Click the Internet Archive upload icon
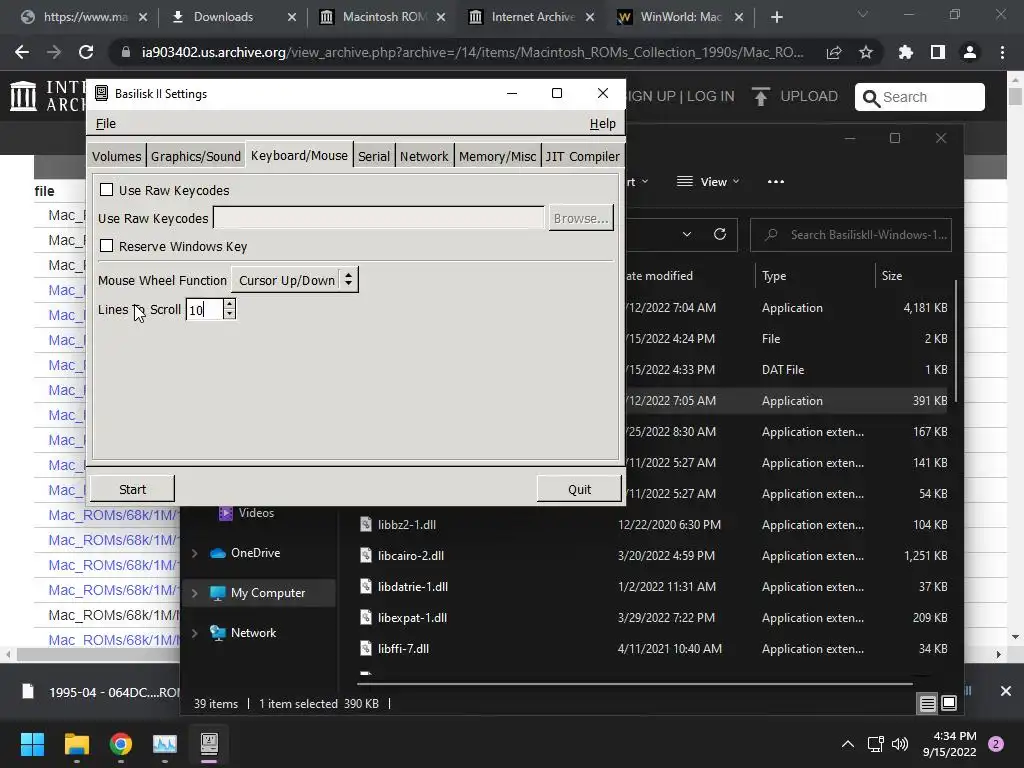1024x768 pixels. (760, 97)
